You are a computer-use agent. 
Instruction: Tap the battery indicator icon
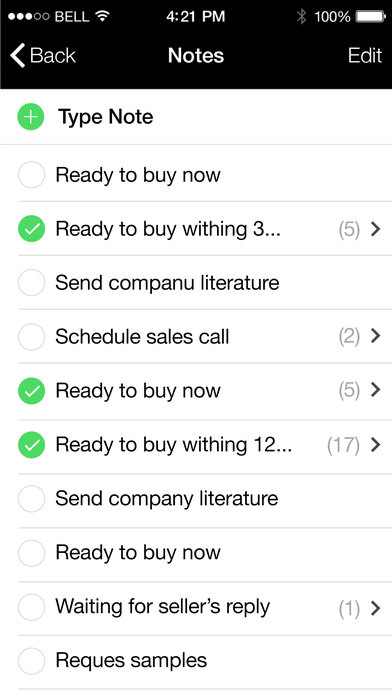coord(371,17)
